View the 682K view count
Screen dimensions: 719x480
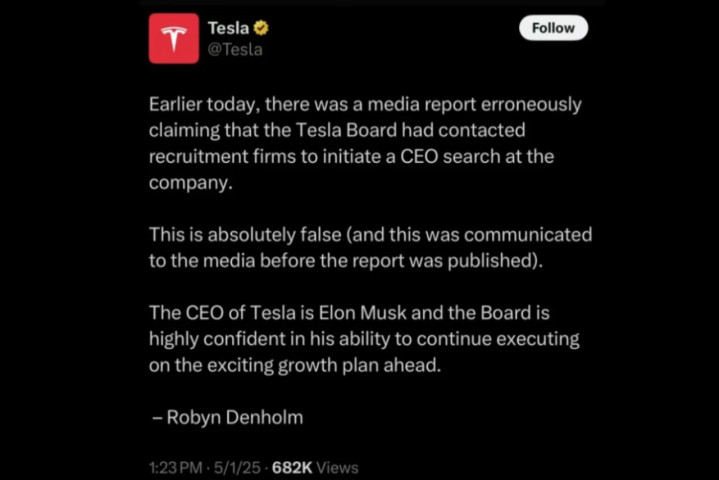click(292, 468)
